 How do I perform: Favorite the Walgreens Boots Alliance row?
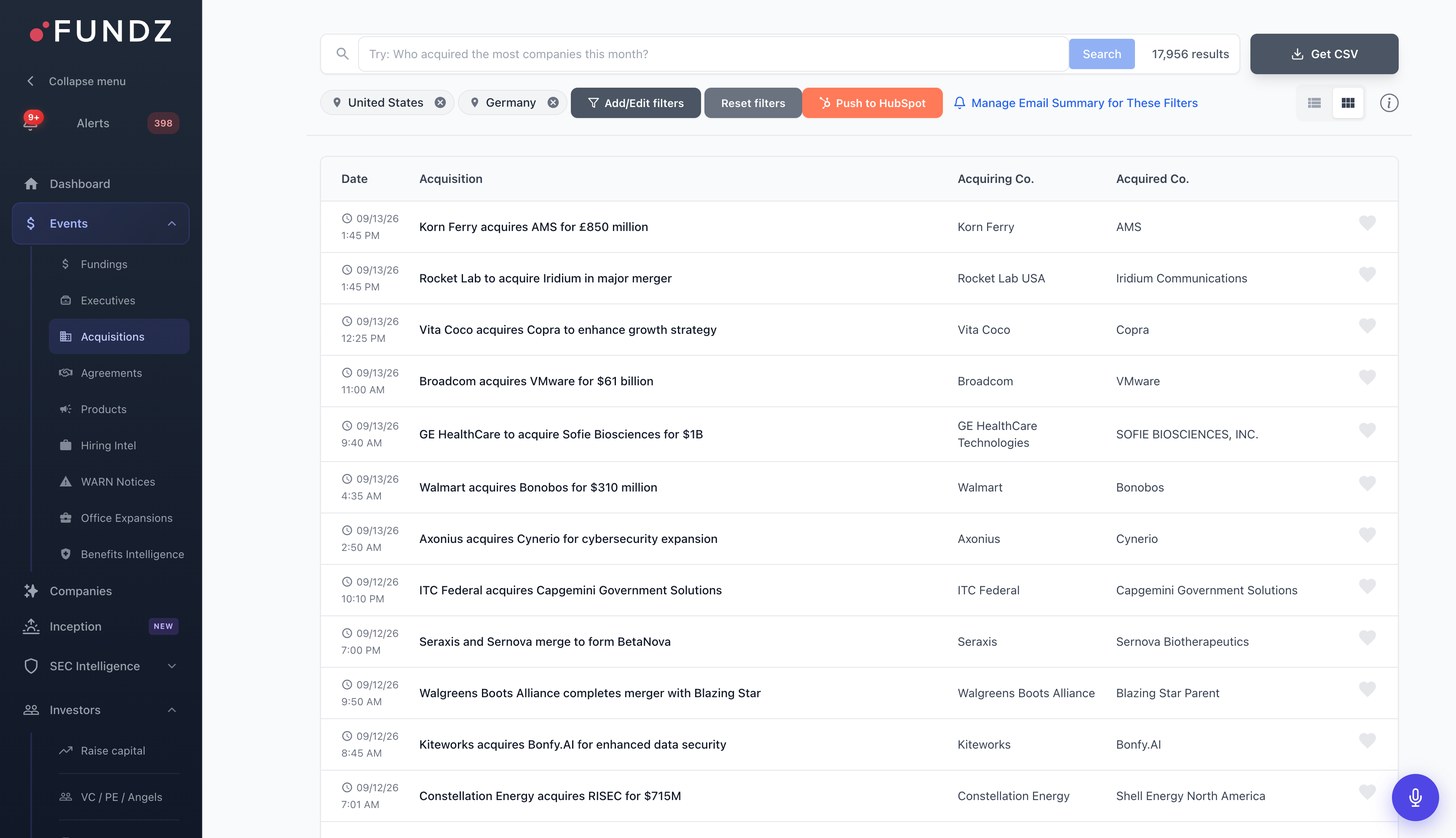[1367, 689]
